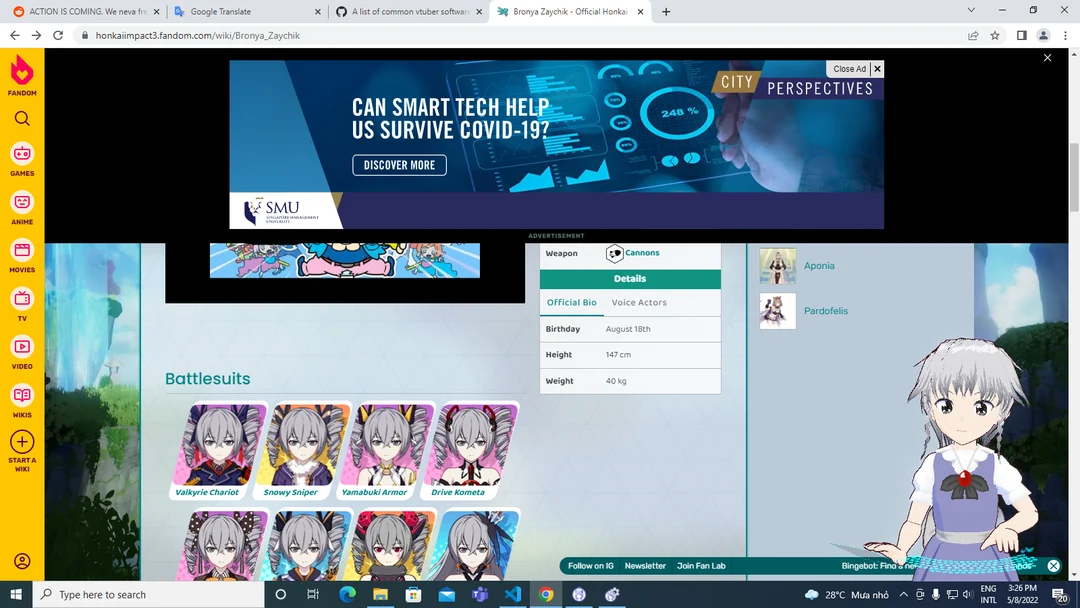Open the Aponia character link
This screenshot has height=608, width=1080.
819,265
